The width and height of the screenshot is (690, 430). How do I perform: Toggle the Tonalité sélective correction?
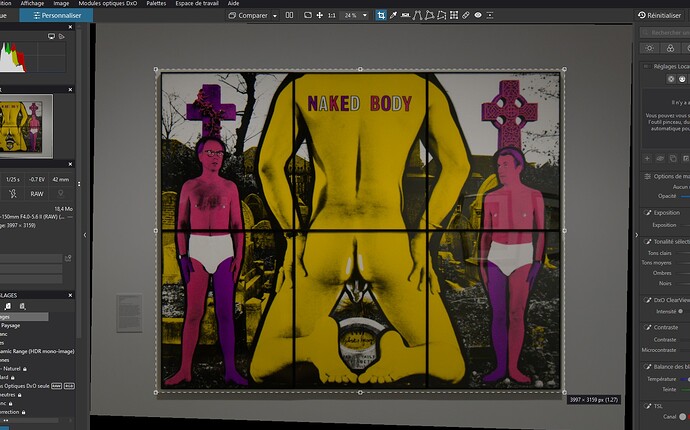647,242
